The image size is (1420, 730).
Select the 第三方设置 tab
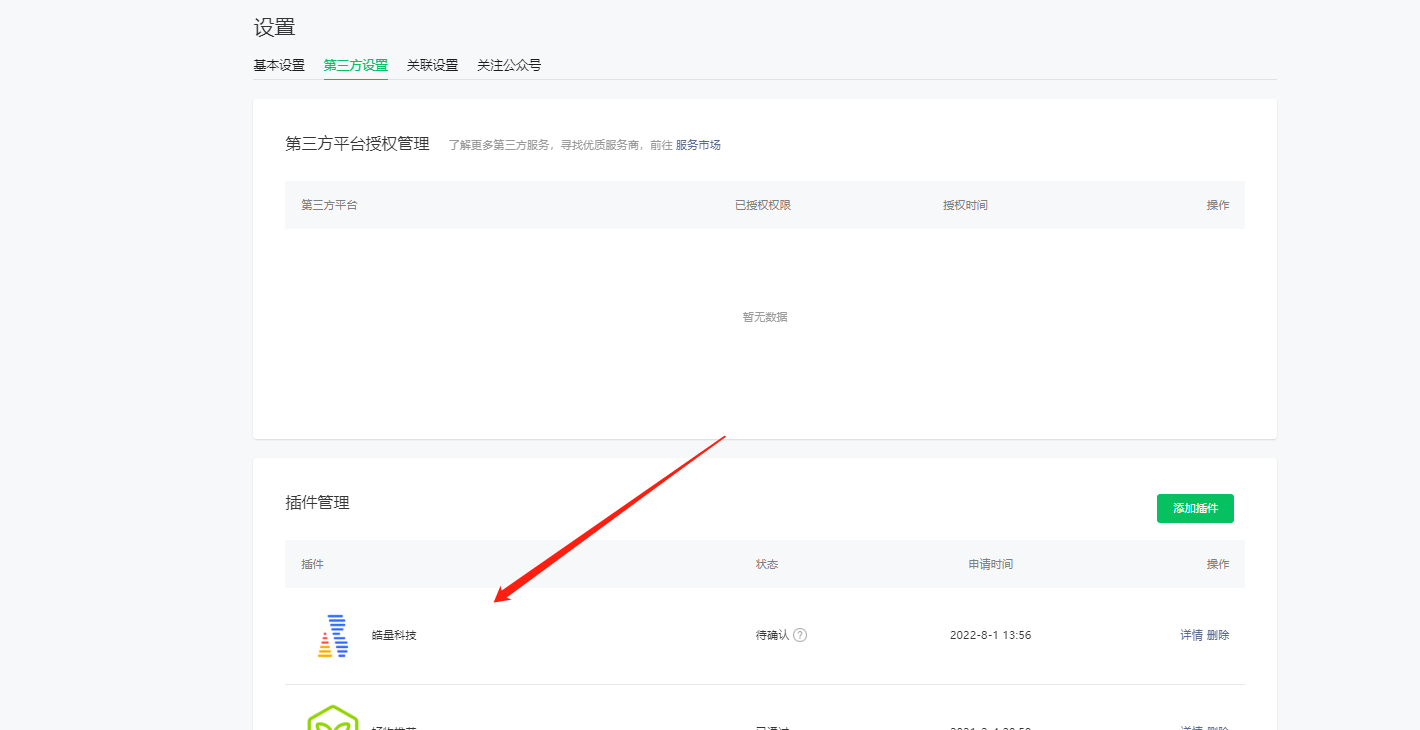pos(355,65)
